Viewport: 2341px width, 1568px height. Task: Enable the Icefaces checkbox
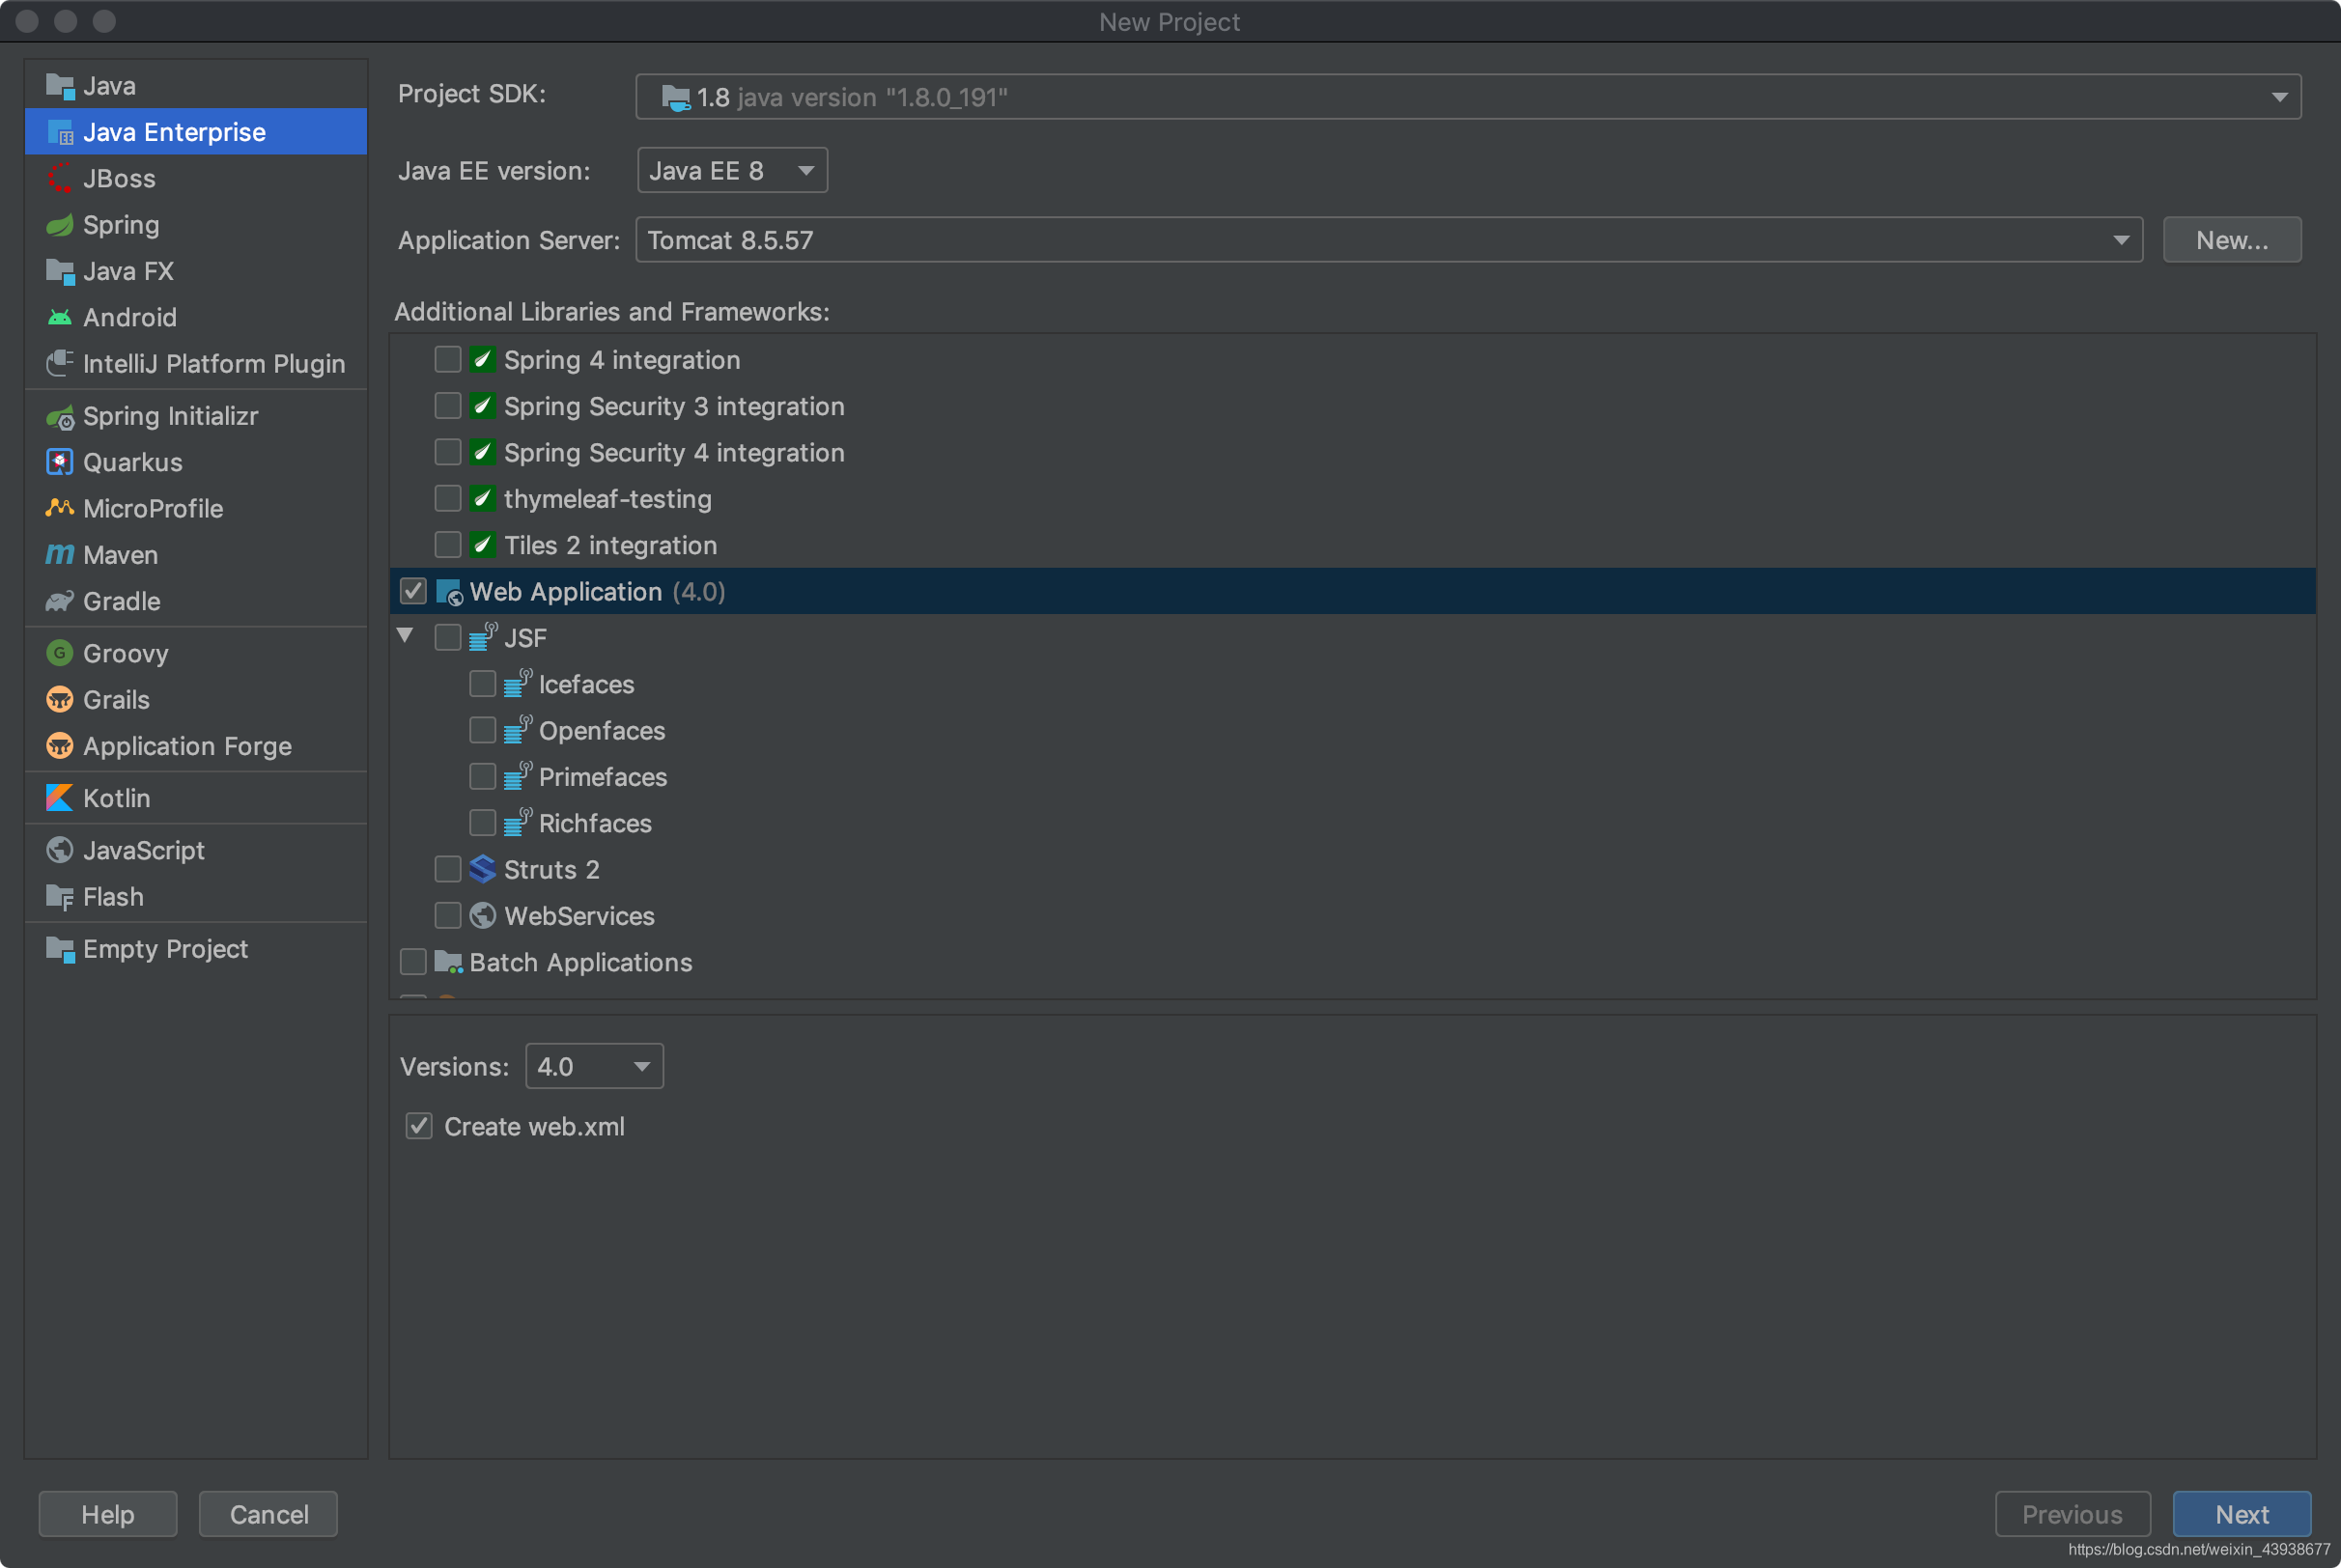click(483, 684)
